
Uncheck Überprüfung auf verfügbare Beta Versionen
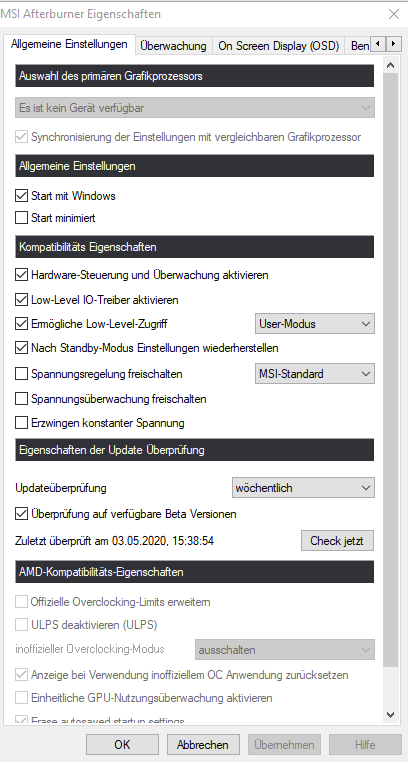[21, 514]
